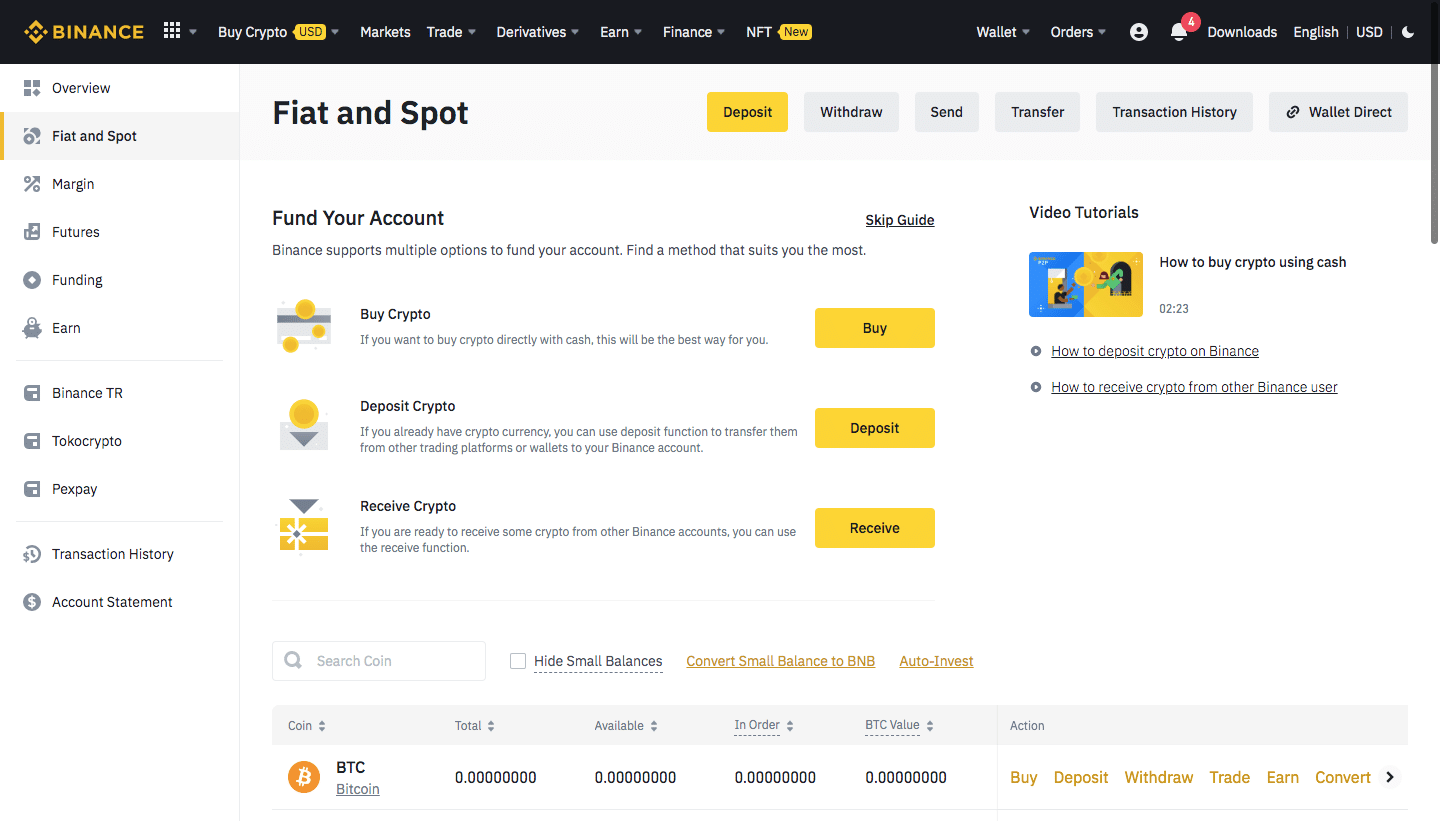The image size is (1440, 821).
Task: Click the Bitcoin coin icon
Action: 304,777
